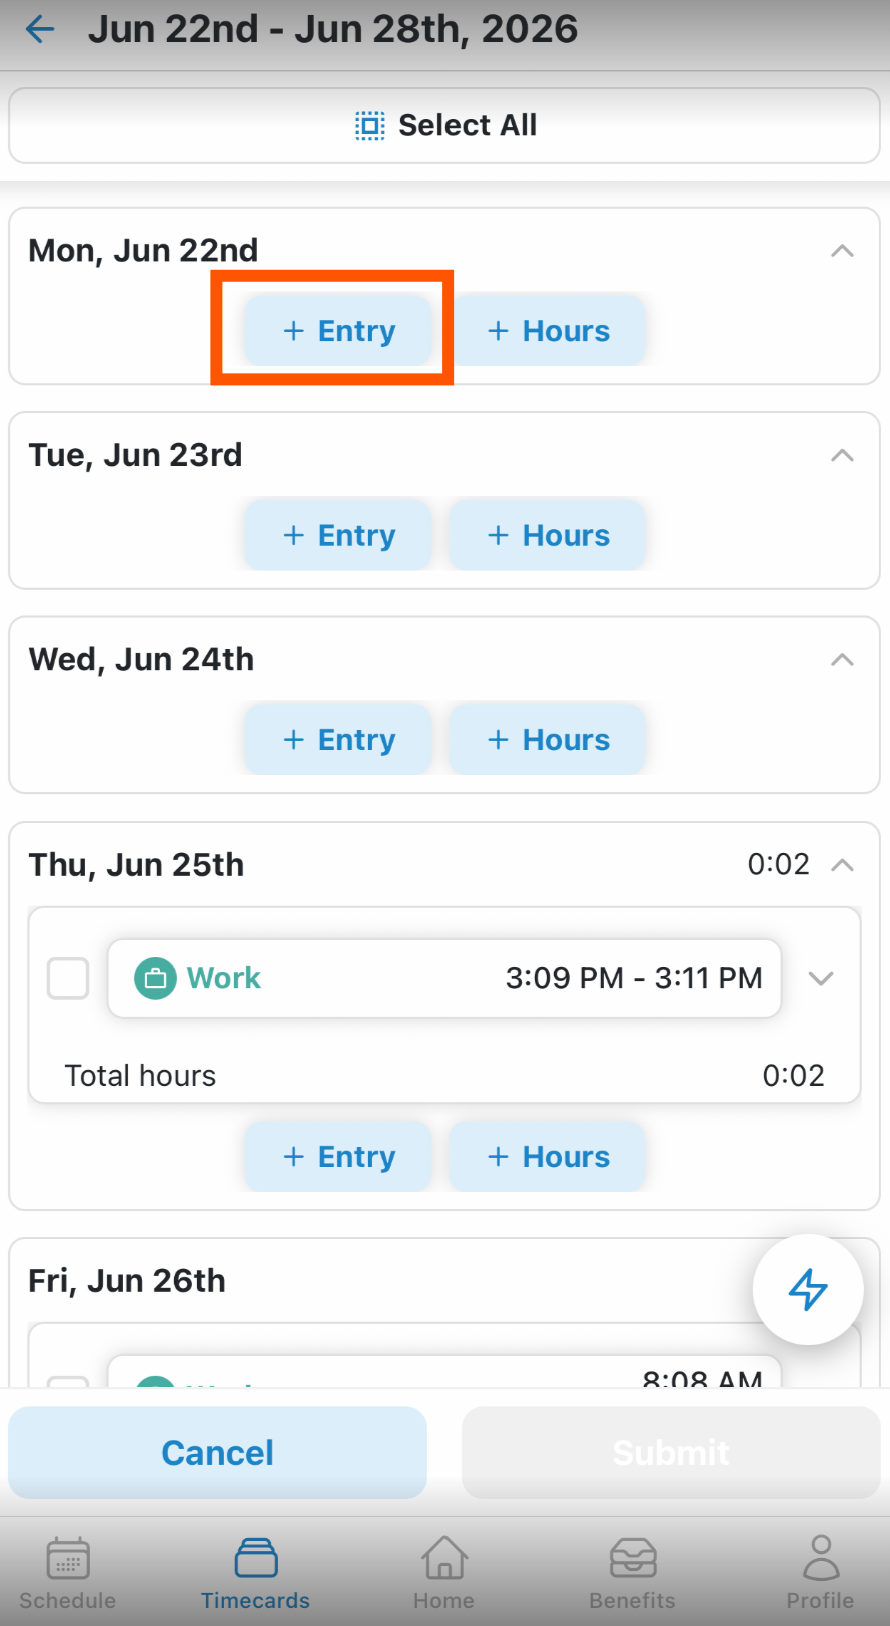
Task: Add Hours for Tue, Jun 23rd
Action: click(548, 535)
